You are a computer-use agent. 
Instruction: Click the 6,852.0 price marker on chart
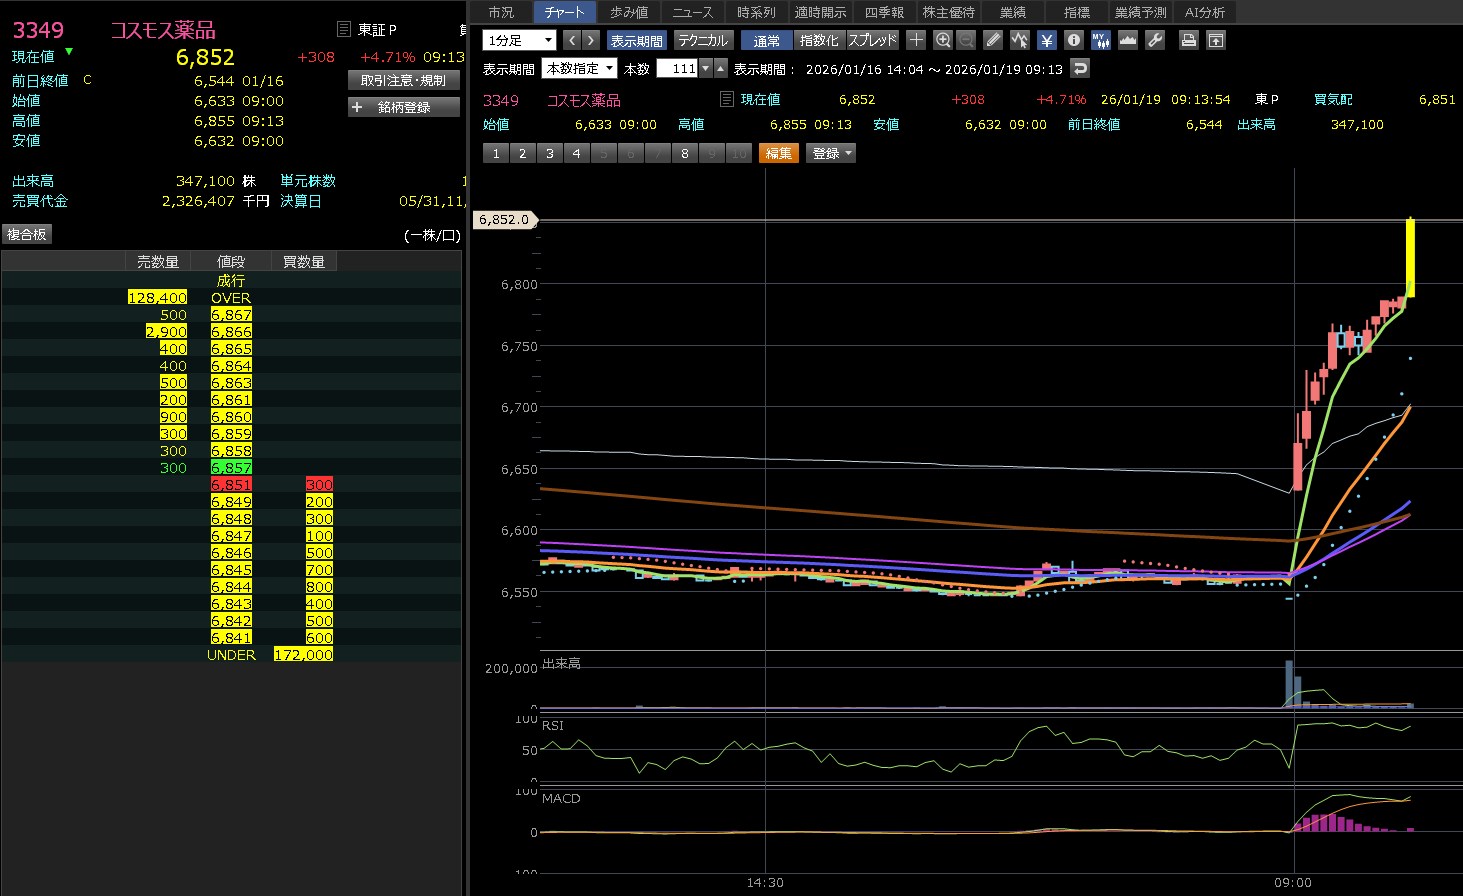coord(504,219)
